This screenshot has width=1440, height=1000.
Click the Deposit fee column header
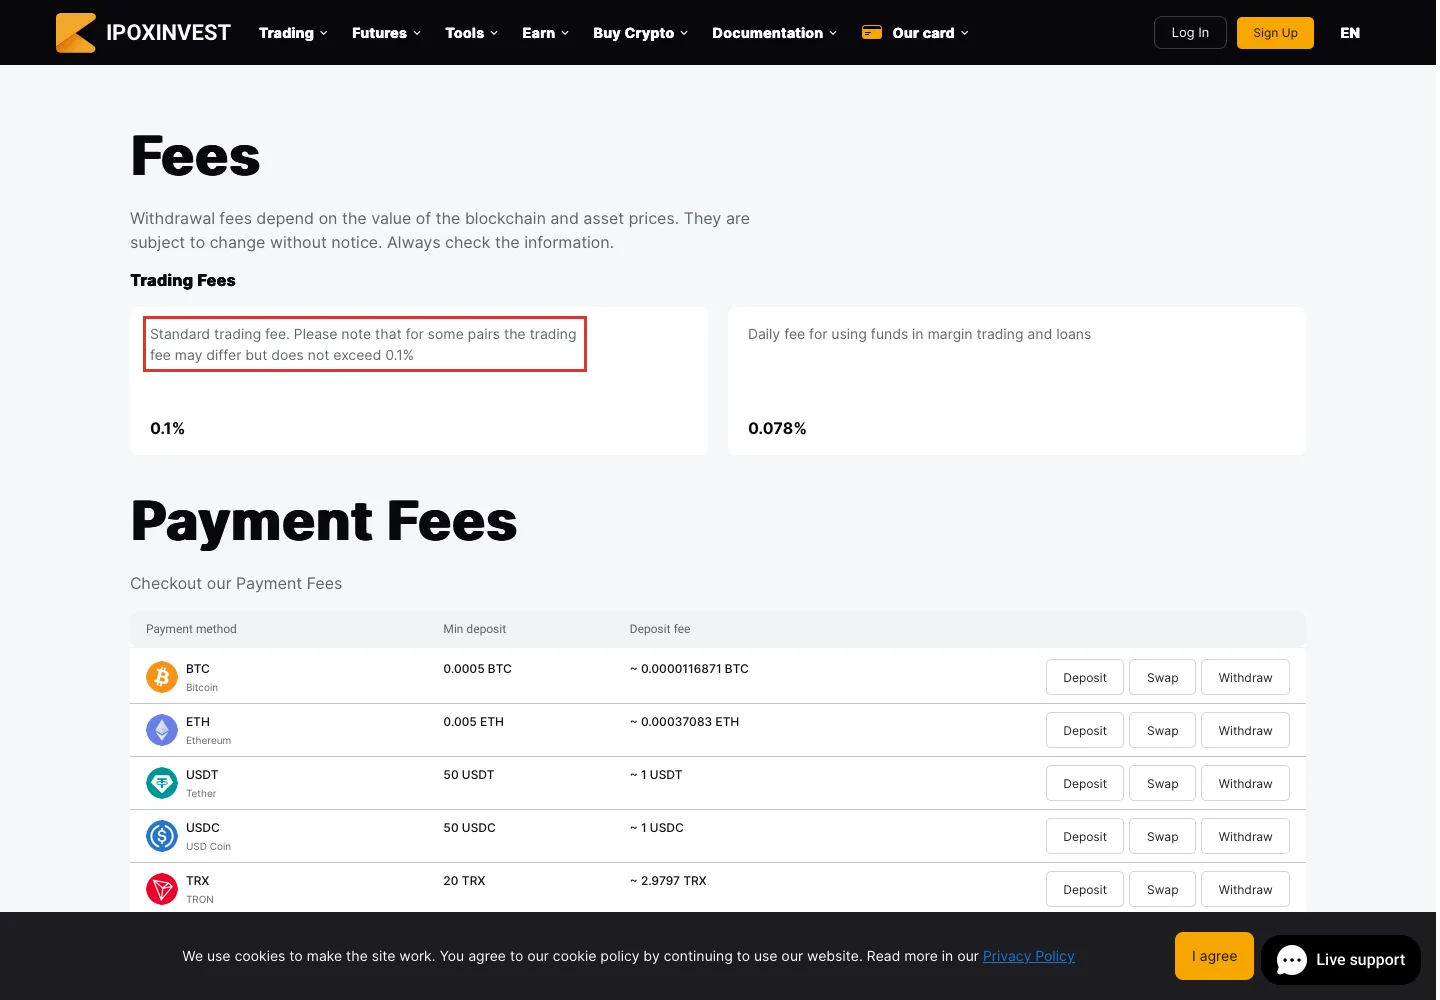[x=660, y=629]
